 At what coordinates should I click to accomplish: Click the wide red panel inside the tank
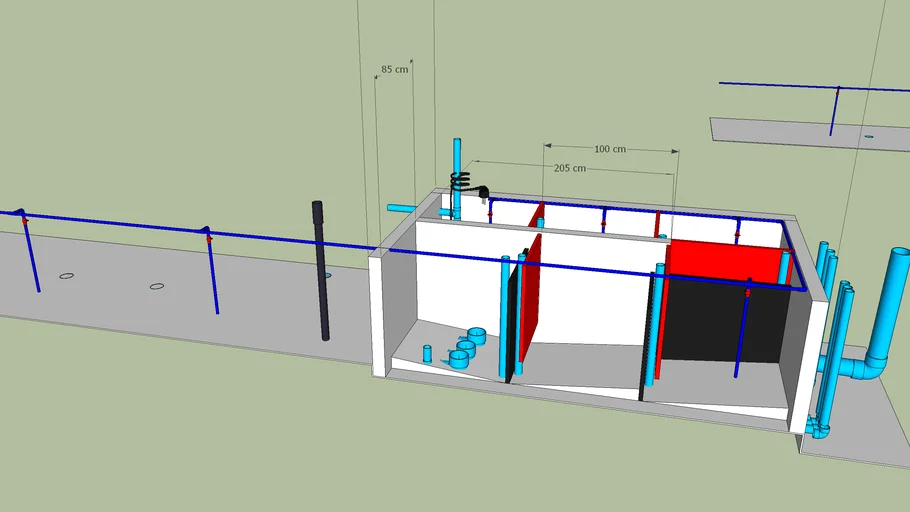point(720,262)
